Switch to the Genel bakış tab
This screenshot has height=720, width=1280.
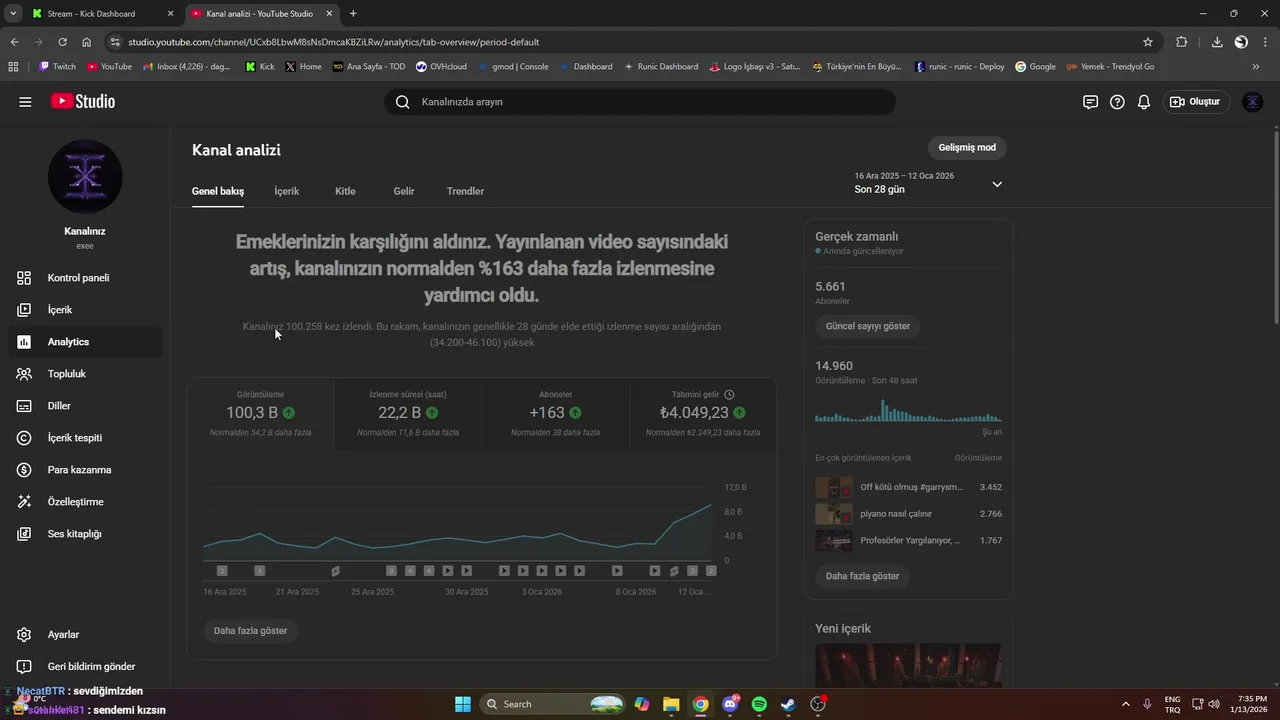[218, 191]
